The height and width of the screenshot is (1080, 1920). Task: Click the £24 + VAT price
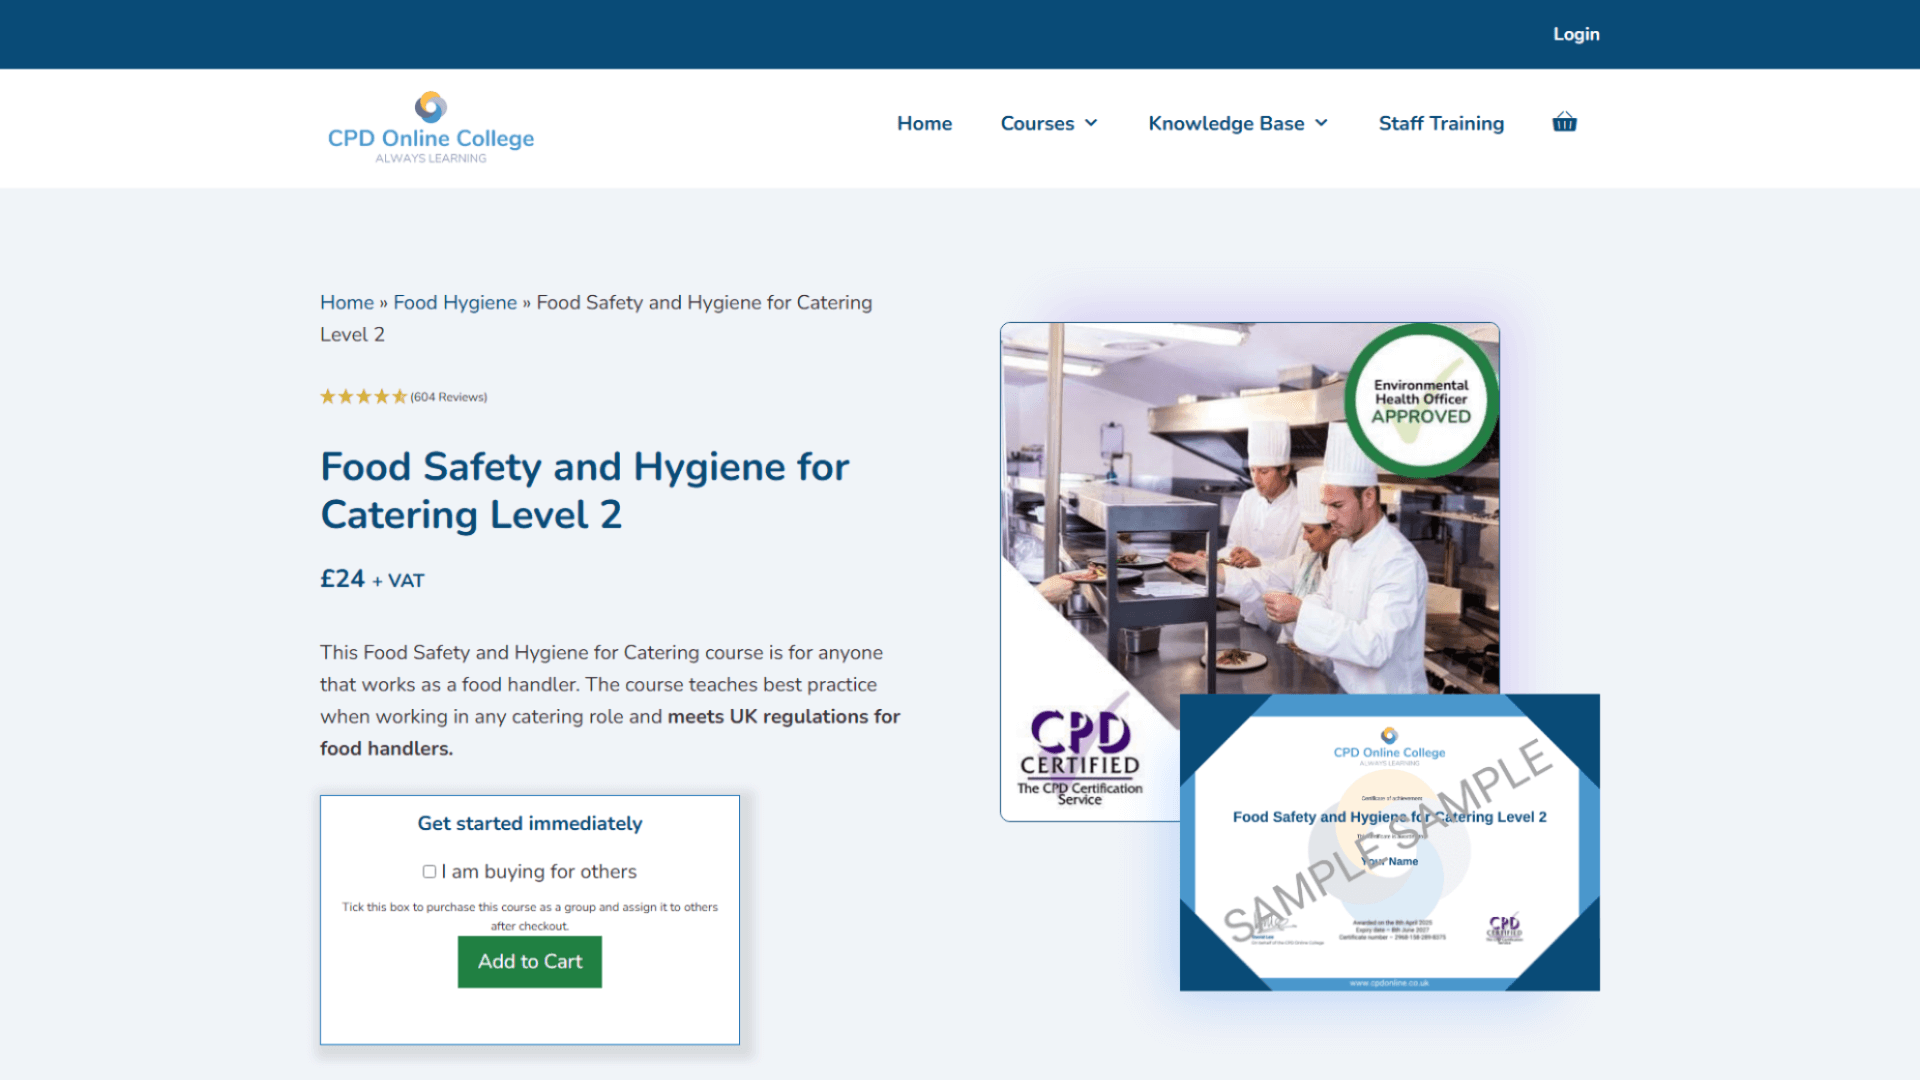372,579
